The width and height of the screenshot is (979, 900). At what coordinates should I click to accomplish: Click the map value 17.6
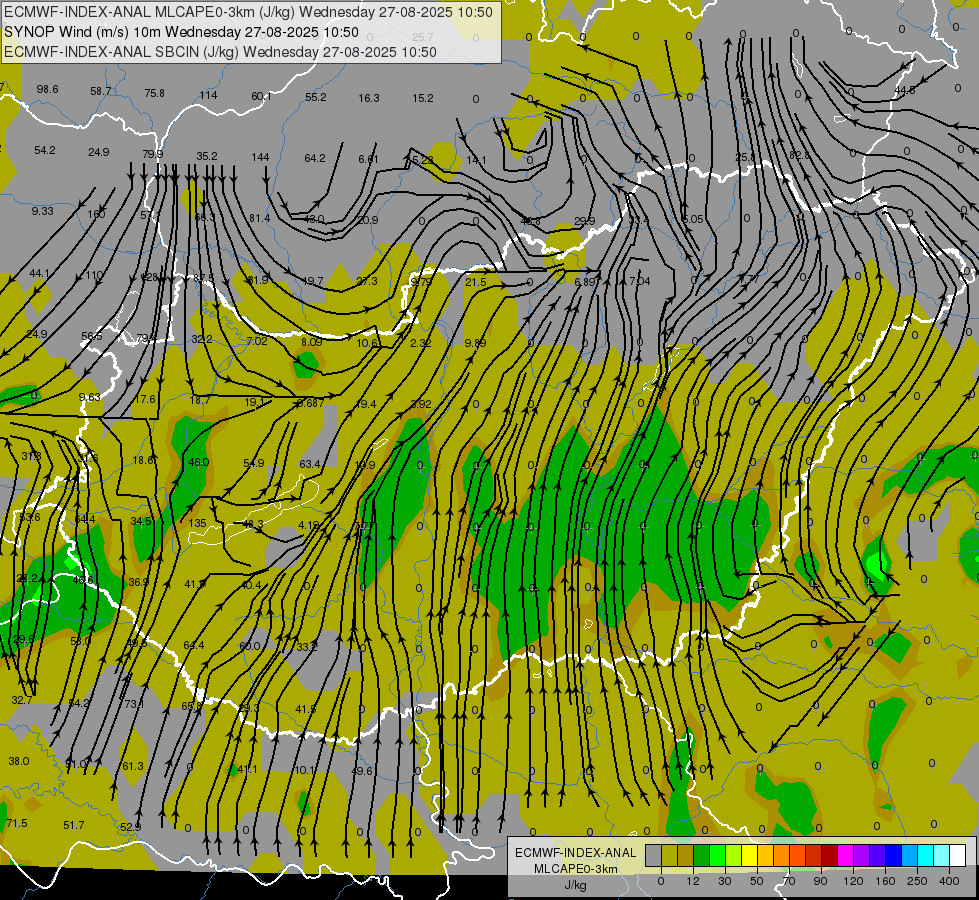[x=145, y=399]
